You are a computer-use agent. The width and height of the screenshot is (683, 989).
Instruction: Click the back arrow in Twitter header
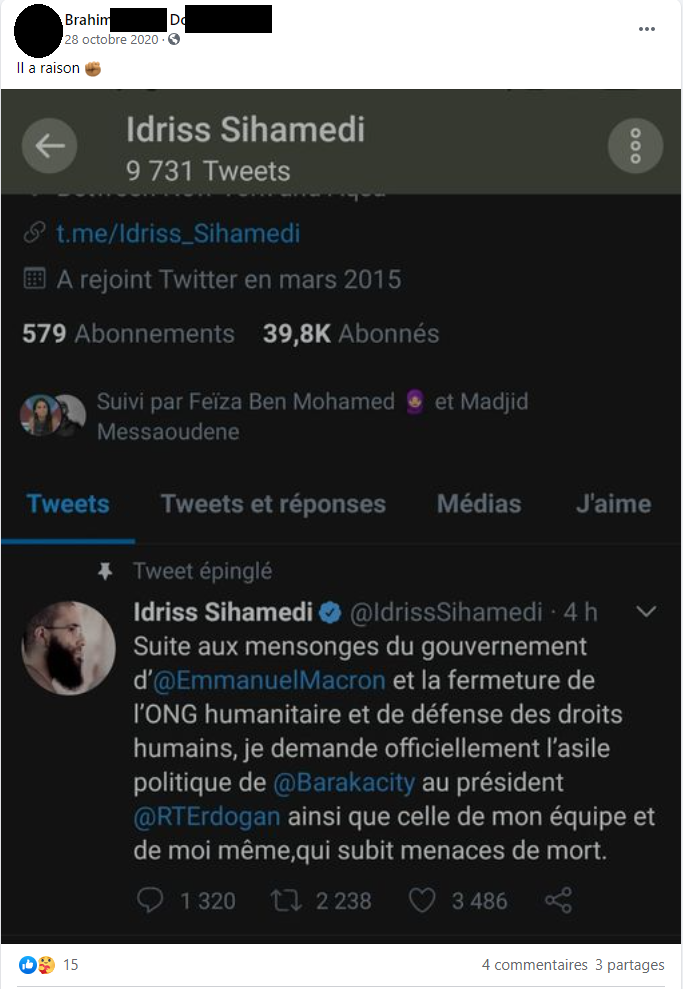[49, 146]
